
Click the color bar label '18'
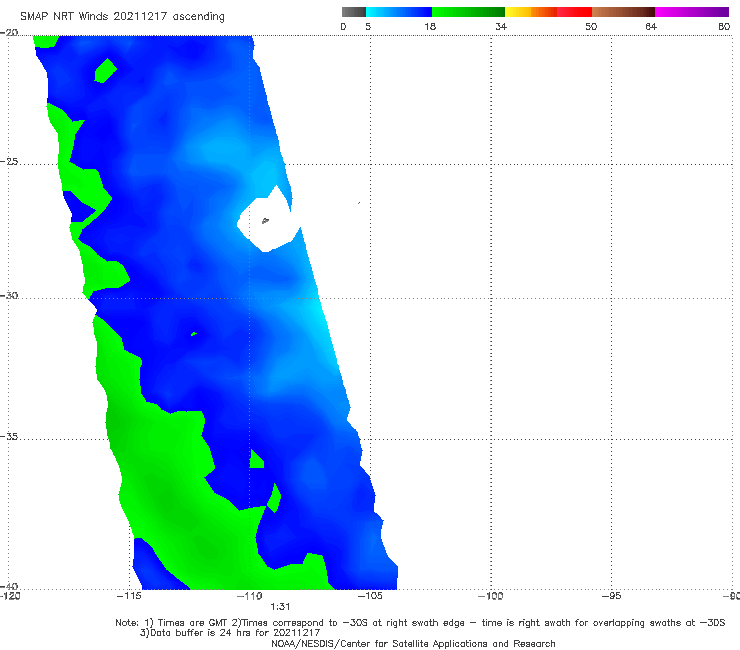click(x=430, y=26)
